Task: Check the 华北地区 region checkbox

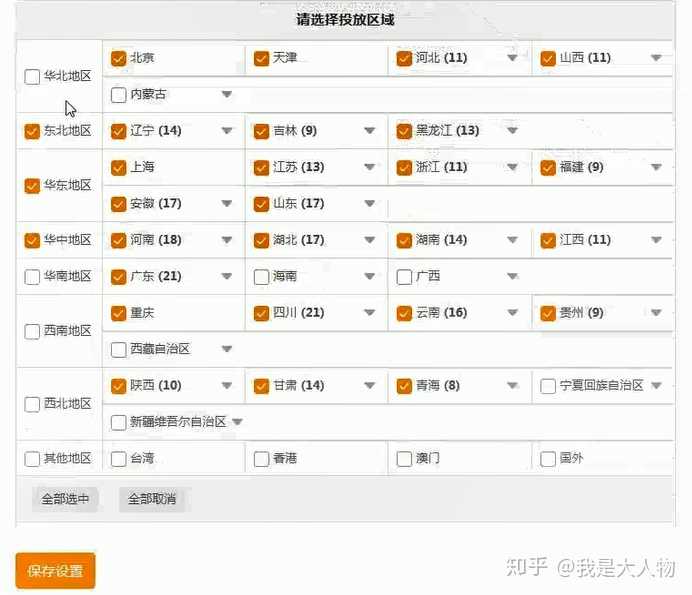Action: pos(33,76)
